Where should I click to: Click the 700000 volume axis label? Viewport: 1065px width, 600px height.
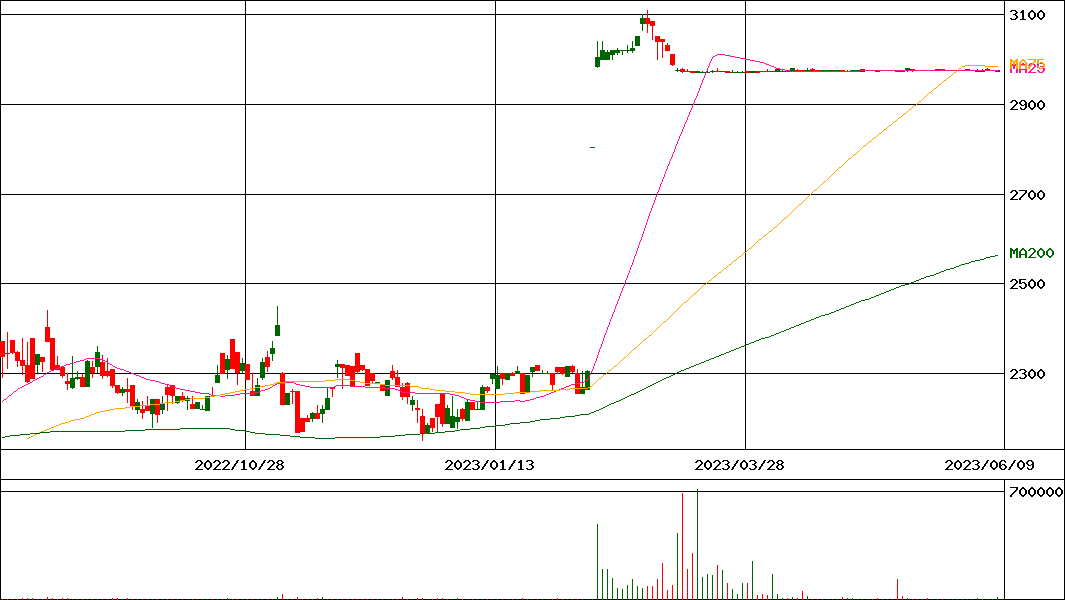click(1034, 492)
